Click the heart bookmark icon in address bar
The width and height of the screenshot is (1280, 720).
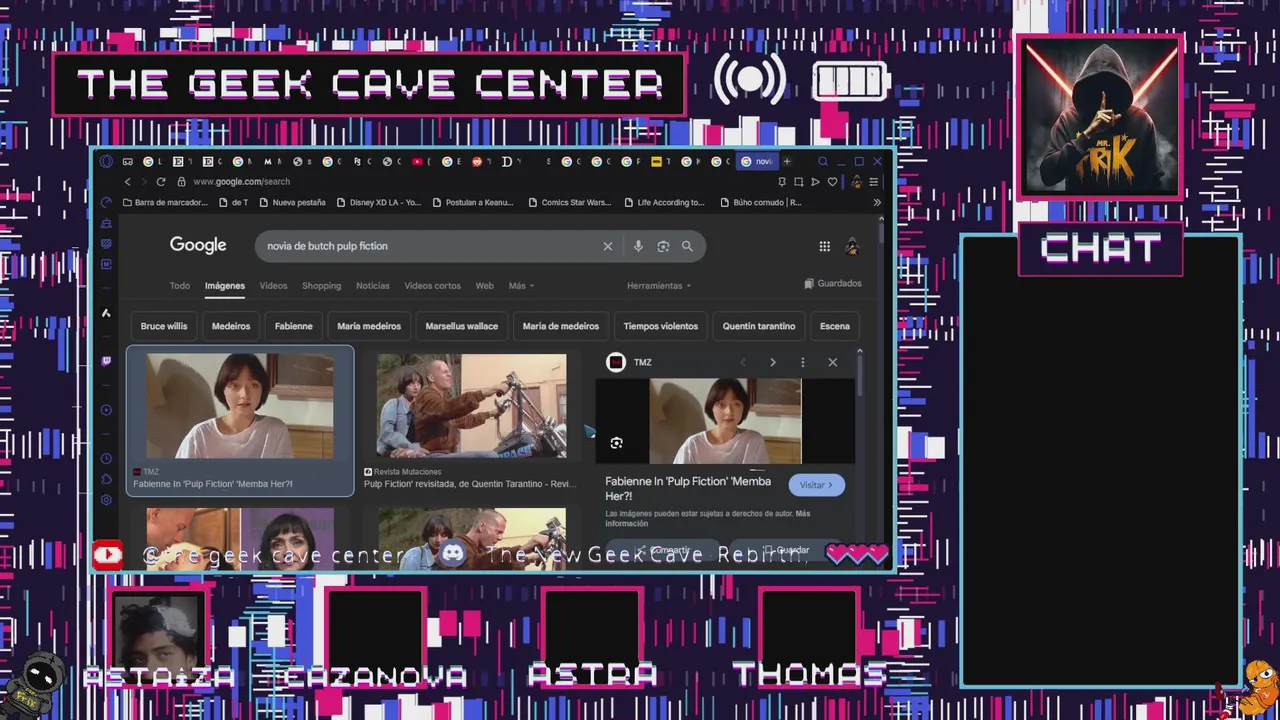[832, 182]
